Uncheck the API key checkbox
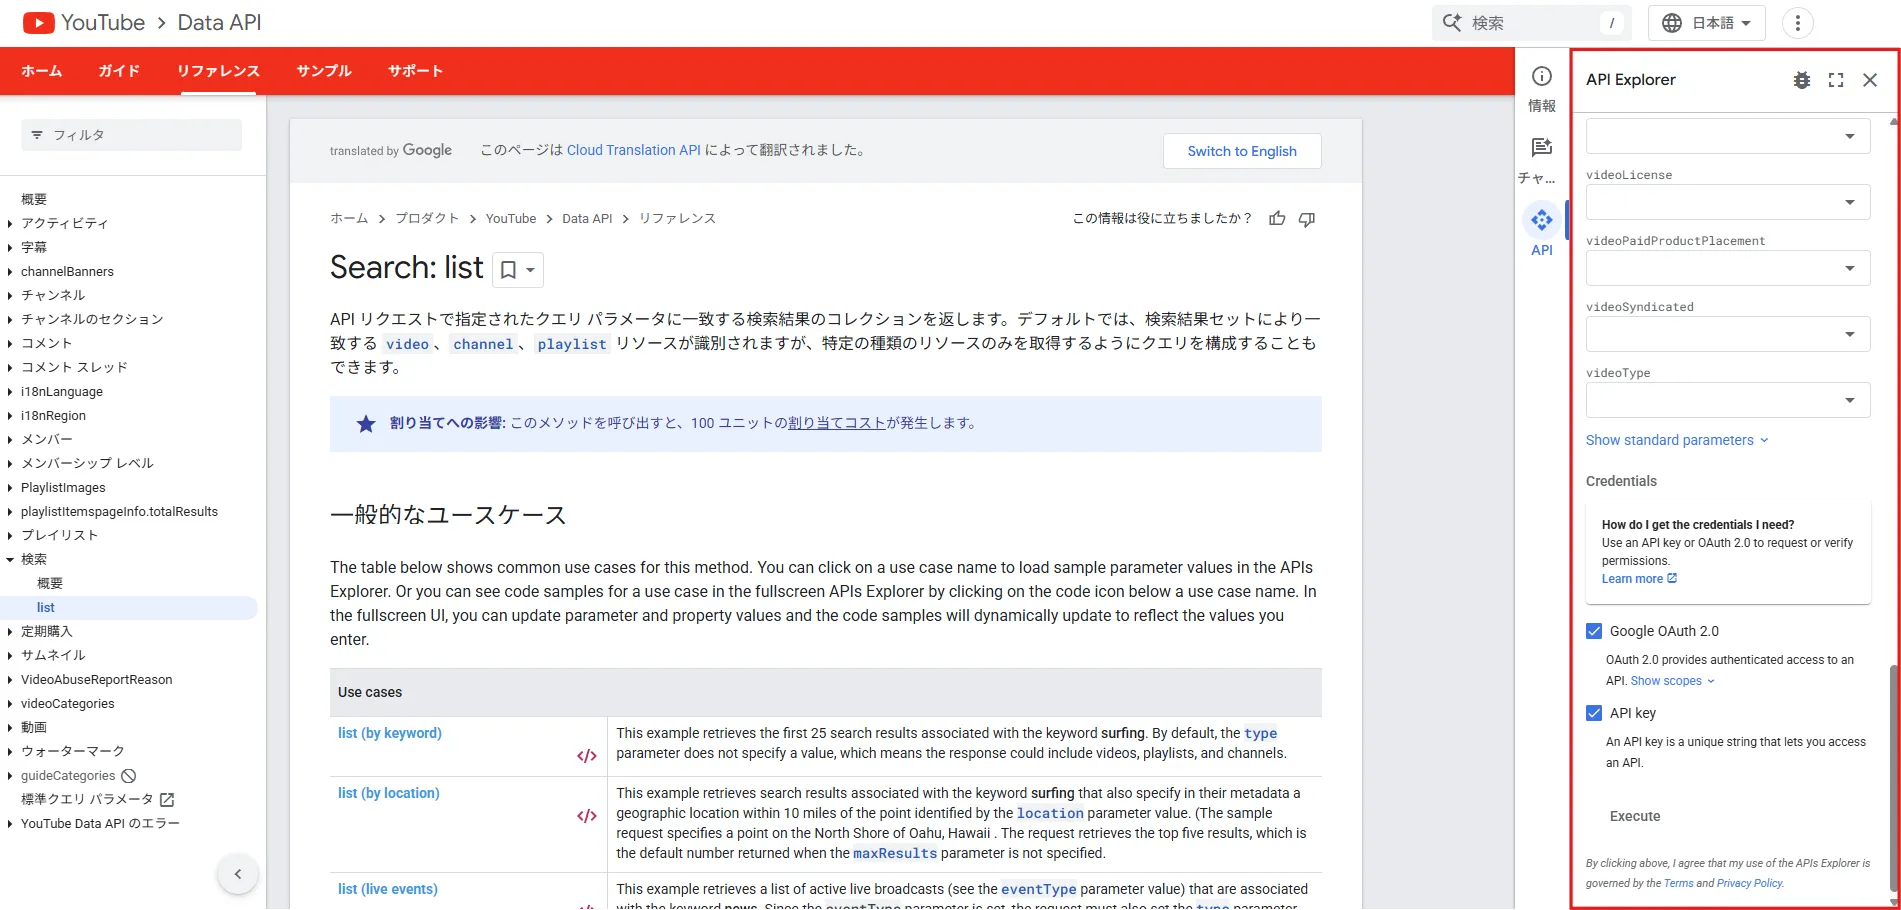 pyautogui.click(x=1594, y=713)
